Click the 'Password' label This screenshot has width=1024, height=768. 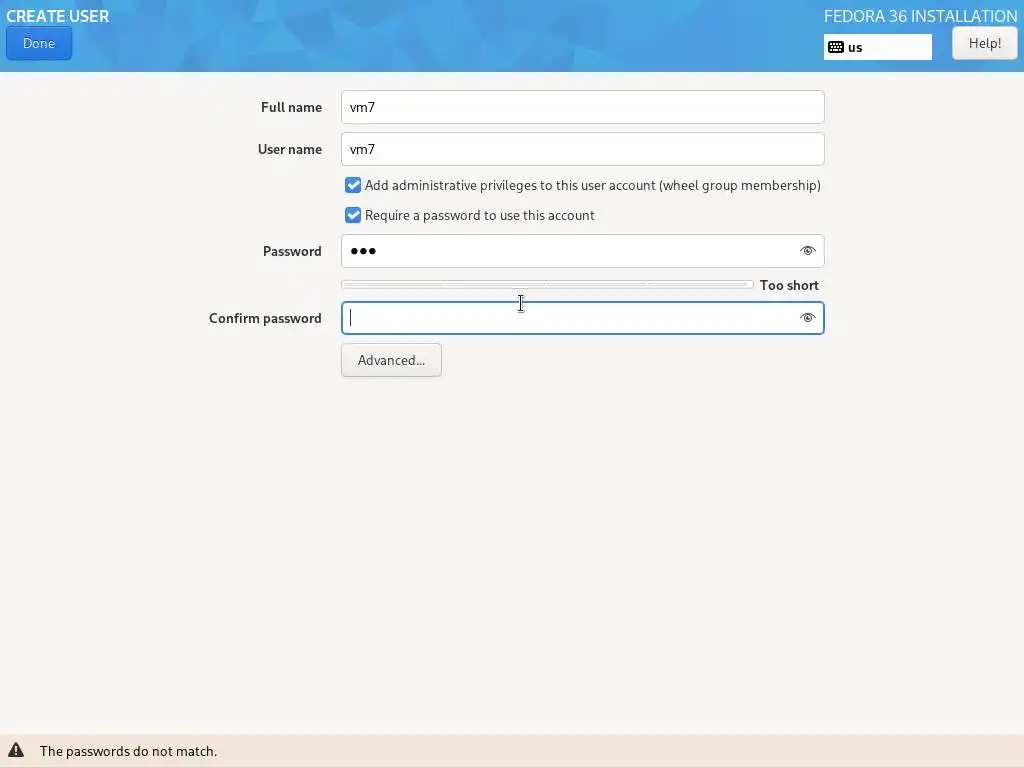[292, 251]
